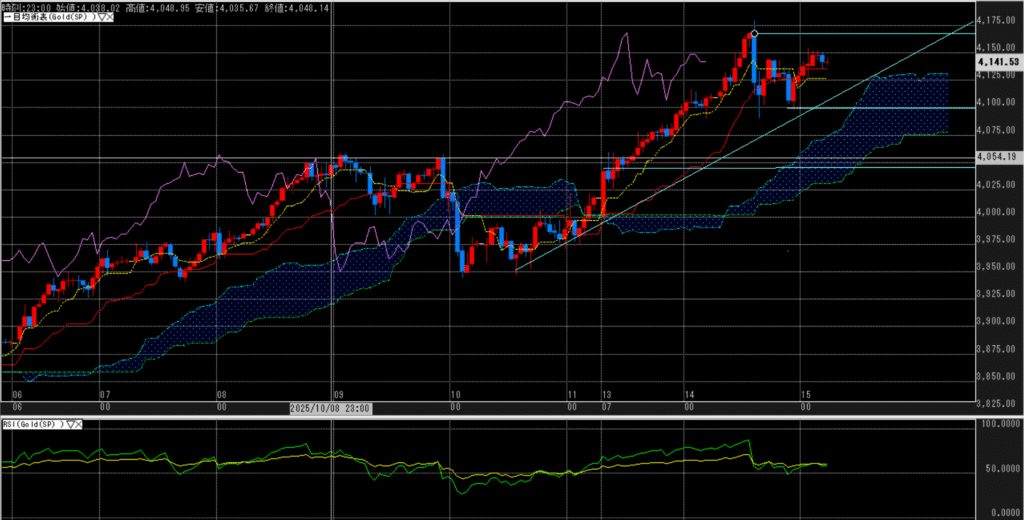Click the minus icon beside 一目均衡表 label

click(x=4, y=18)
